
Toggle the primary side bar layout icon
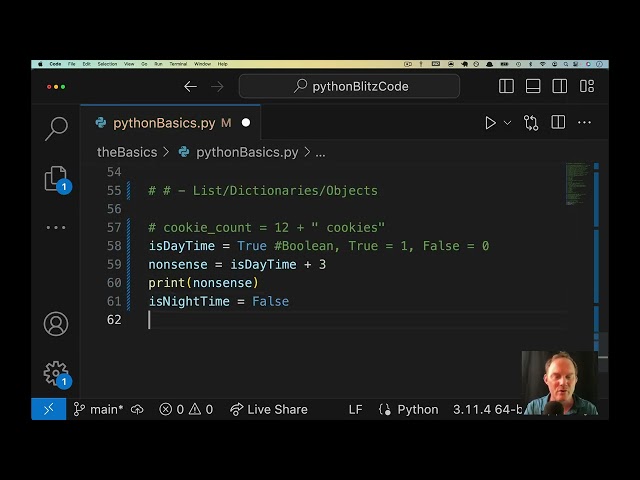(506, 86)
